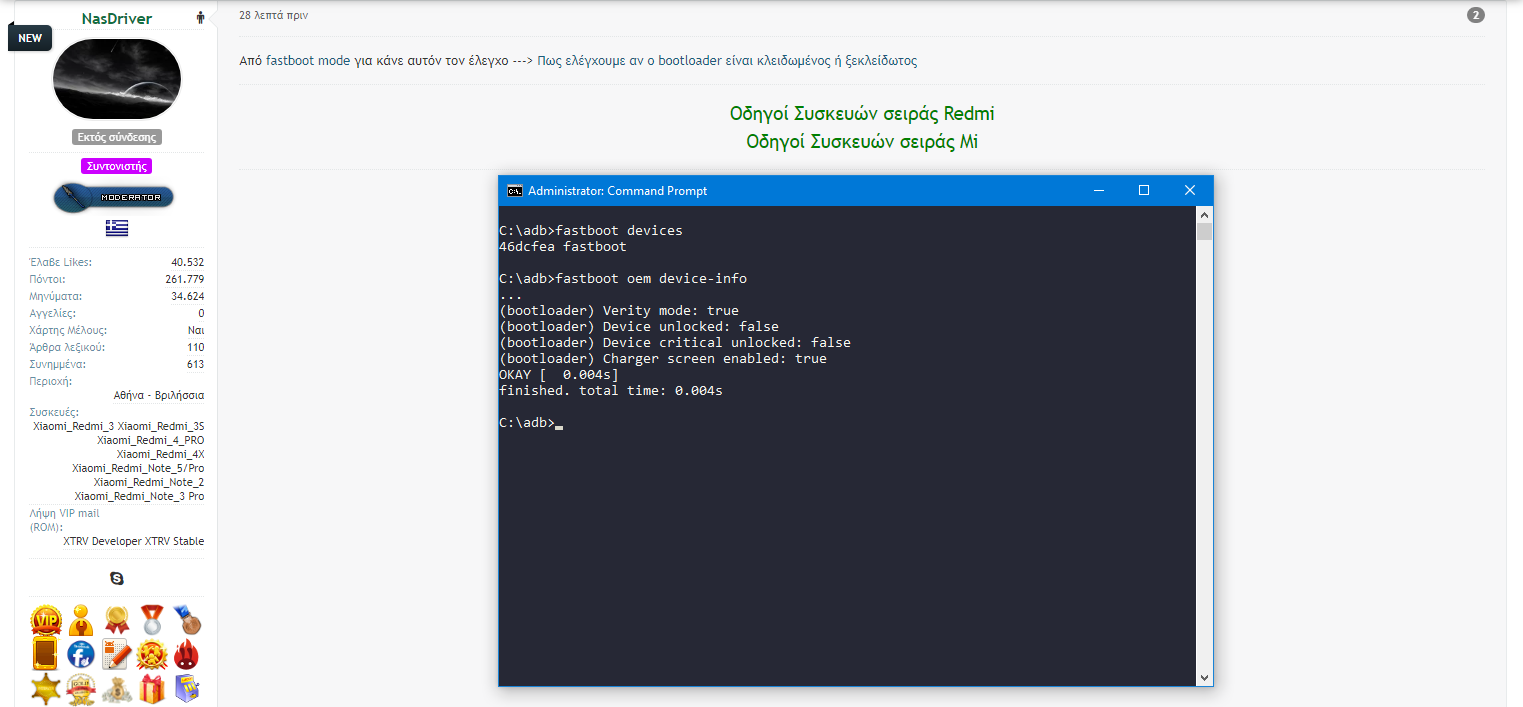This screenshot has width=1523, height=707.
Task: Click the VIP badge icon
Action: (x=46, y=621)
